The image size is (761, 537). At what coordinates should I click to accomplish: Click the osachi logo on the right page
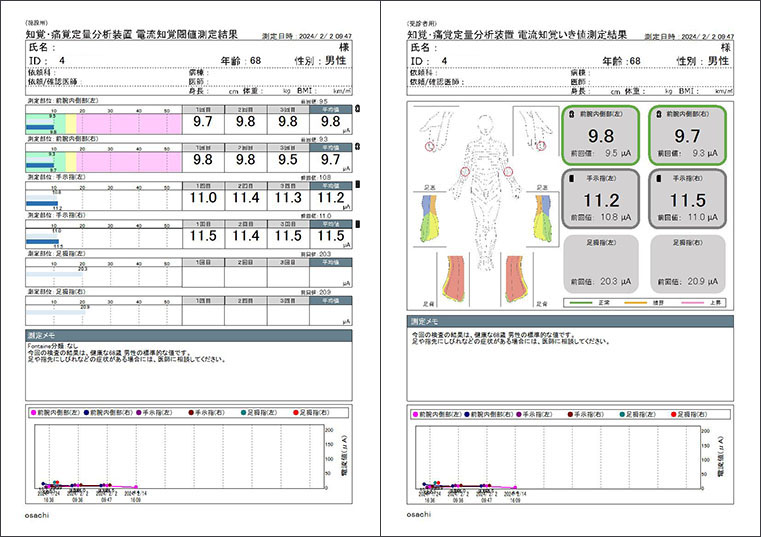[418, 514]
